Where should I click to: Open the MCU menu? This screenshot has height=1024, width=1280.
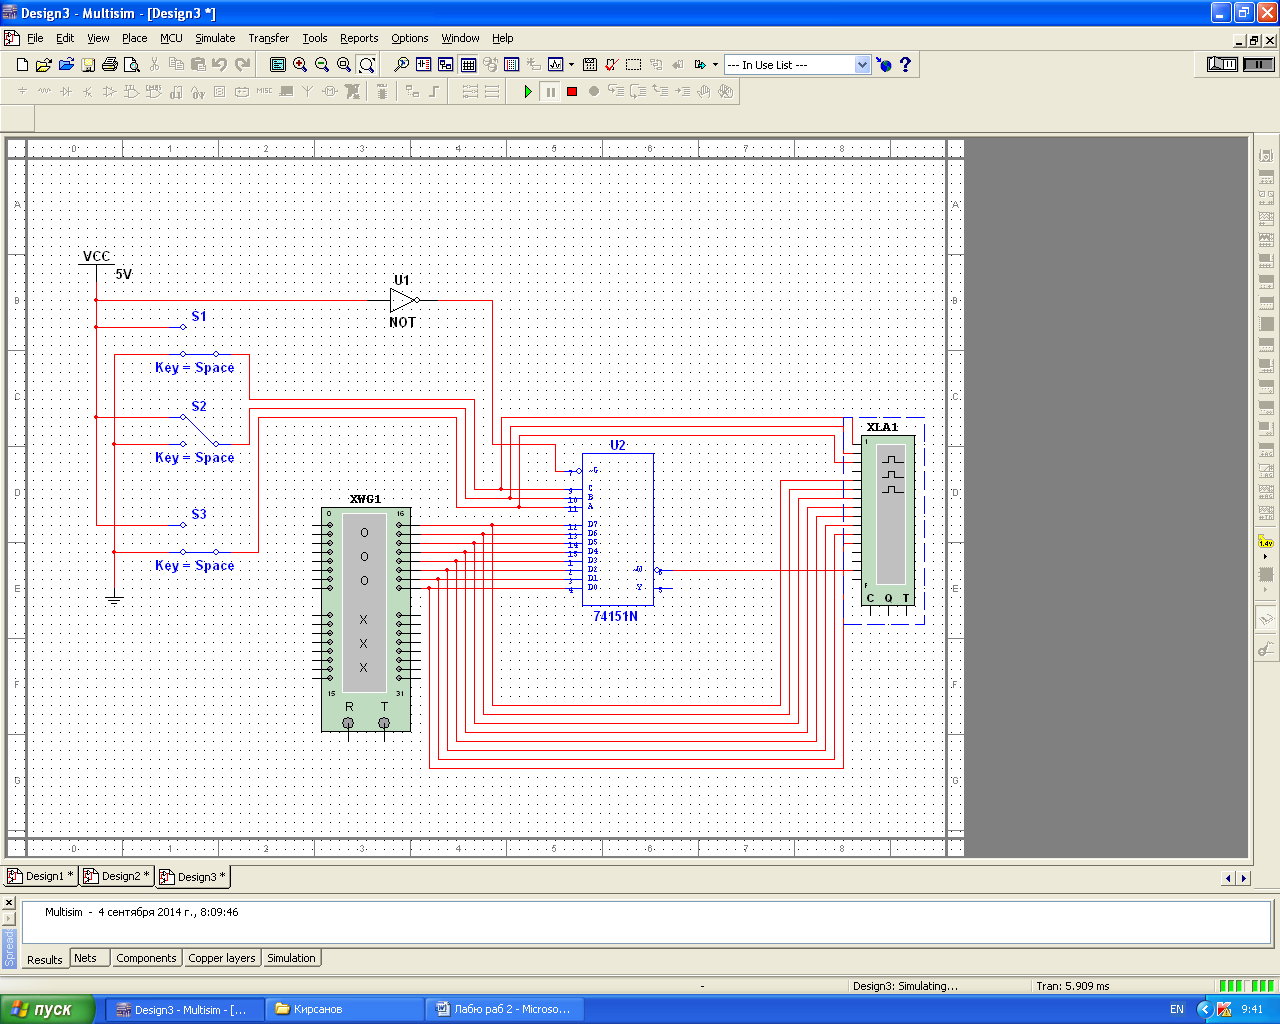pos(171,38)
